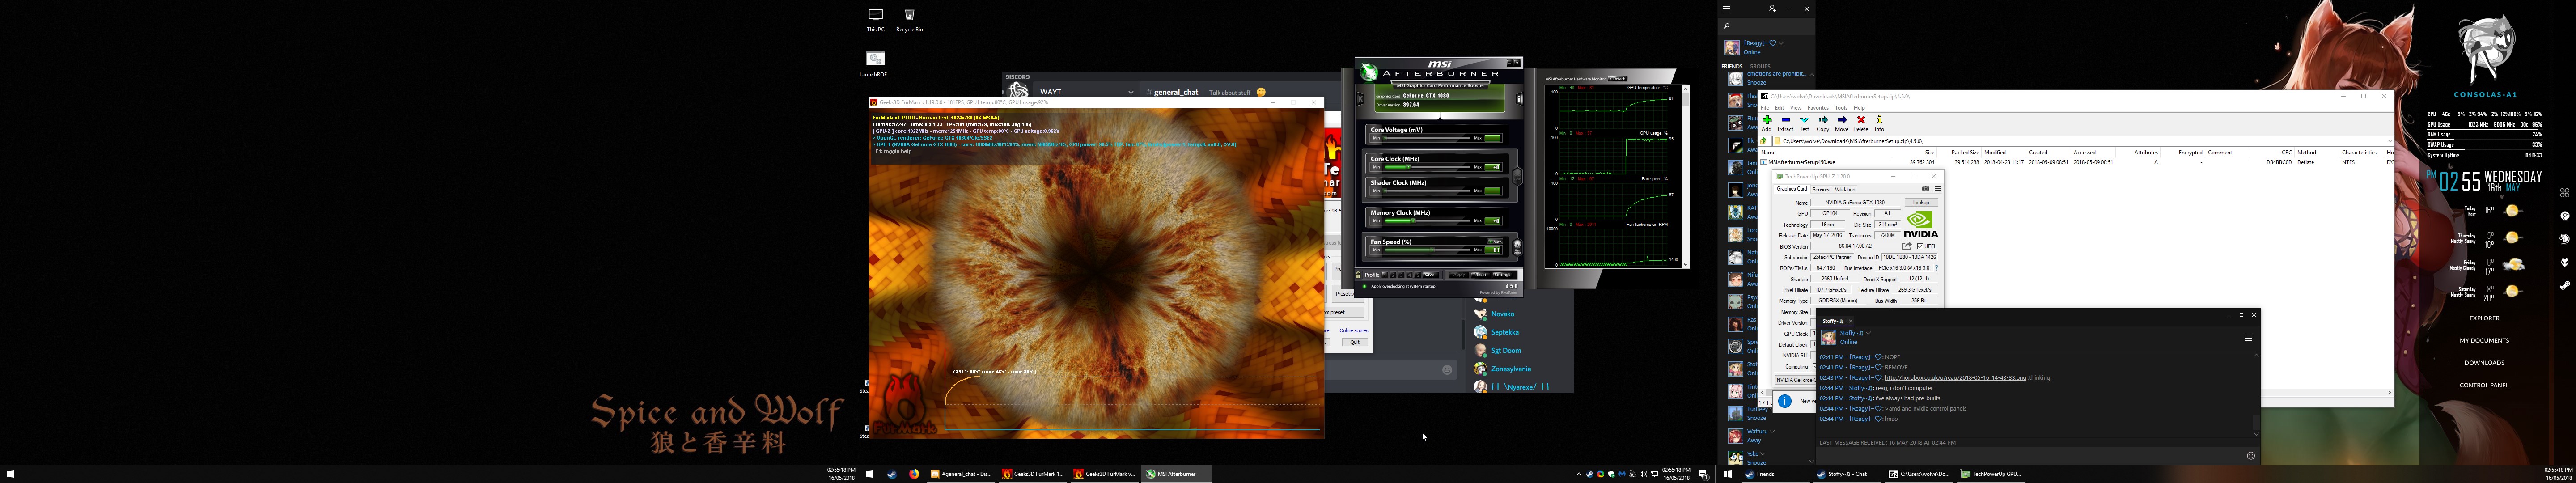Viewport: 2576px width, 483px height.
Task: Show hidden system tray icons on the middle taskbar
Action: click(x=1579, y=474)
